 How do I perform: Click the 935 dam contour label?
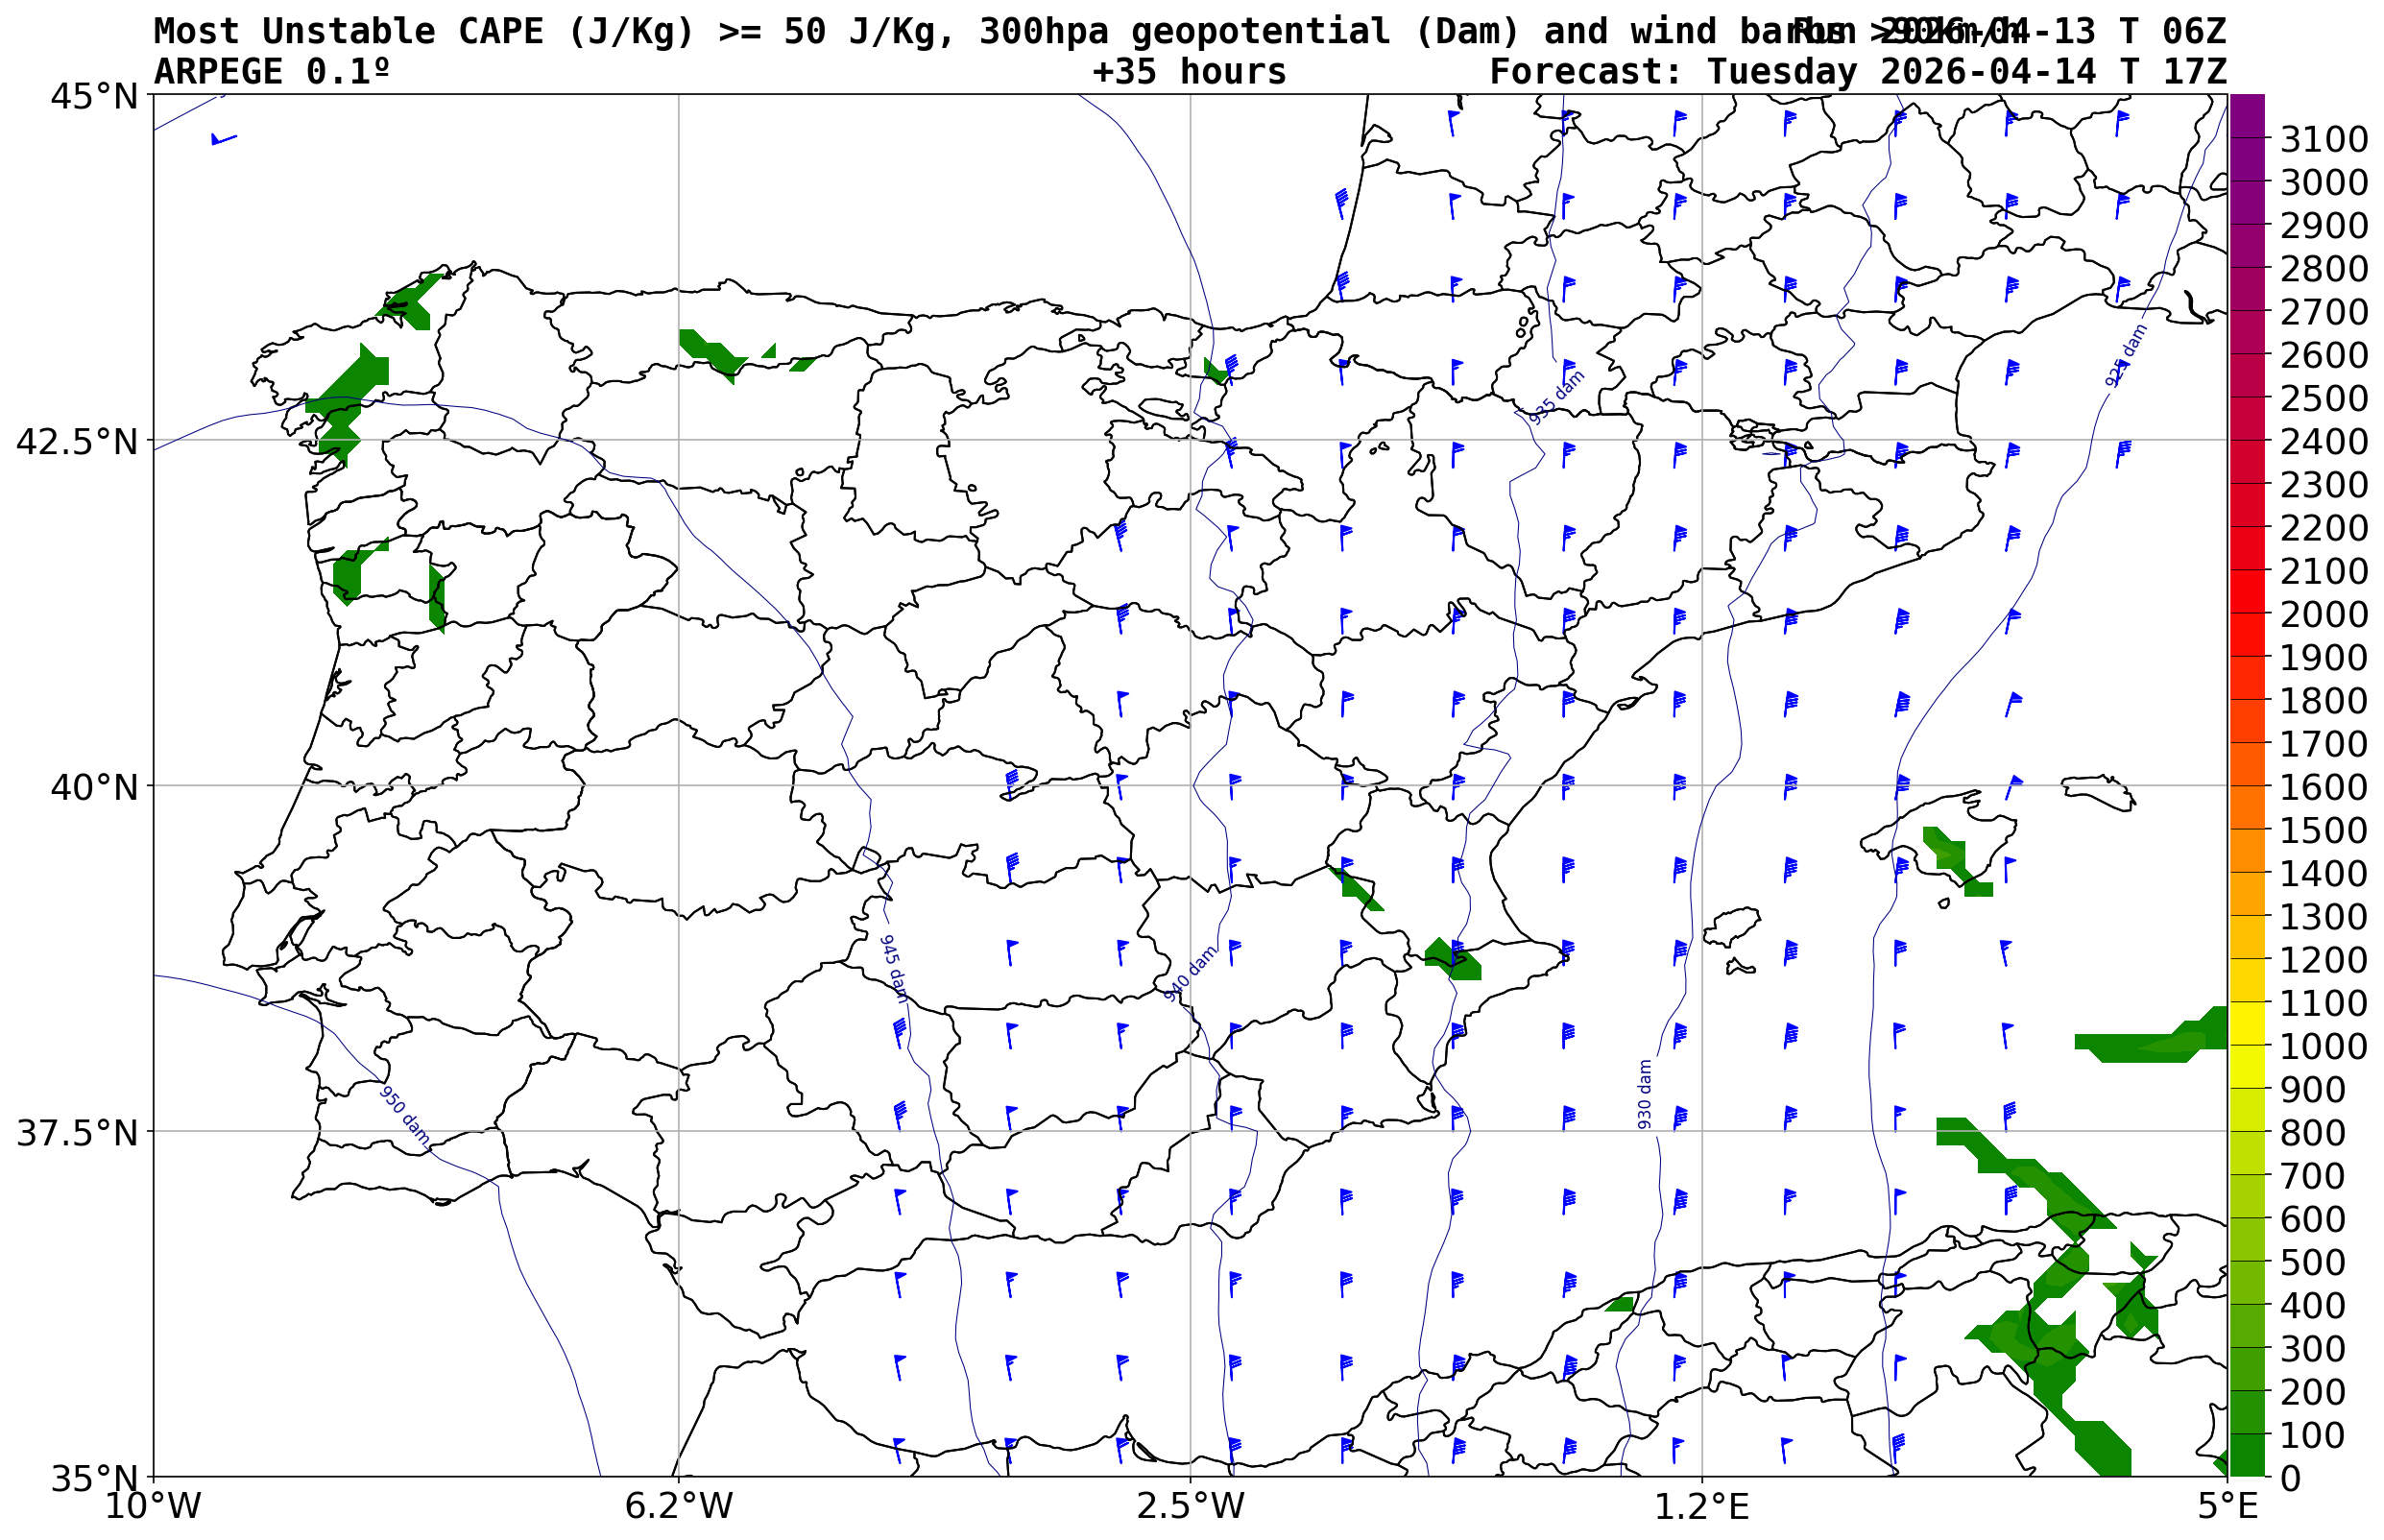pos(1557,397)
